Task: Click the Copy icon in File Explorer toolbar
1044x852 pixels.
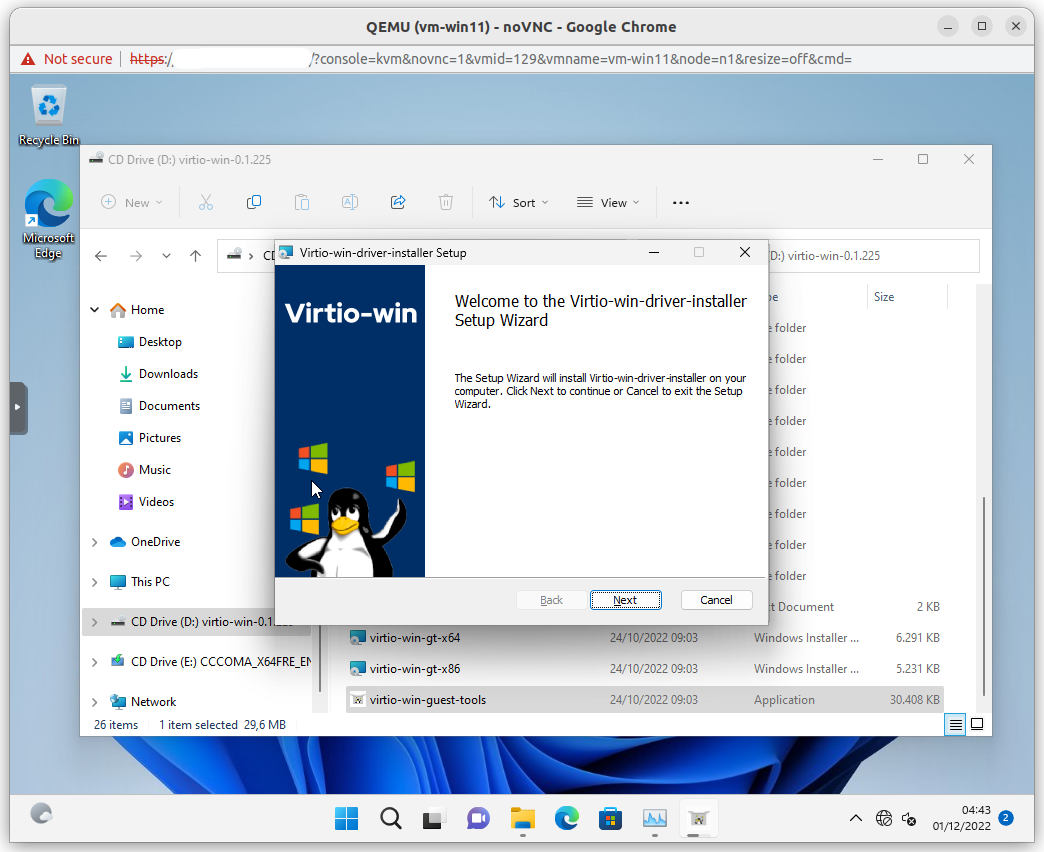Action: [254, 202]
